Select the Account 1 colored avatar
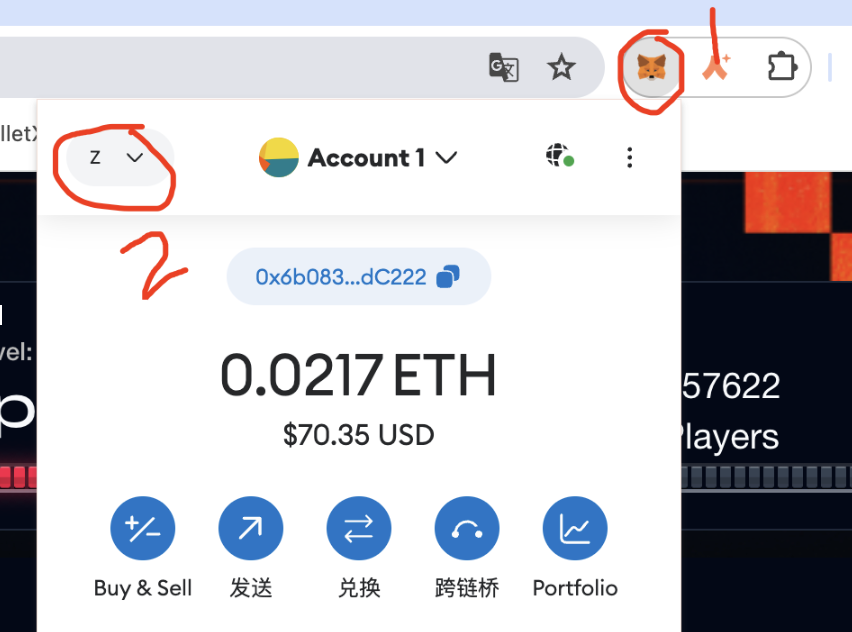Screen dimensions: 852x632 coord(279,158)
